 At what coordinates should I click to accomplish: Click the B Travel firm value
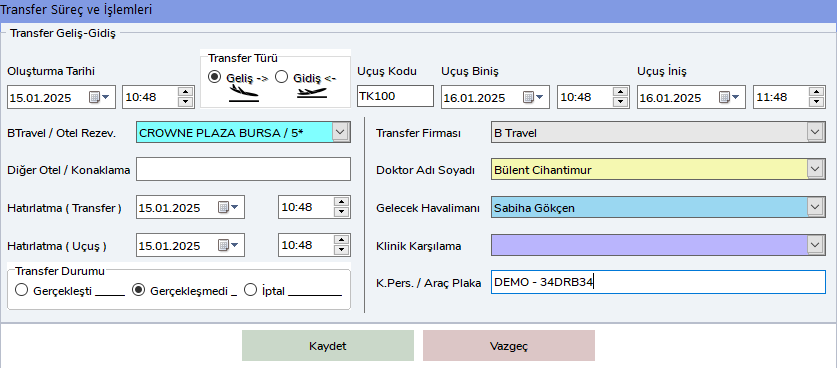pos(515,132)
